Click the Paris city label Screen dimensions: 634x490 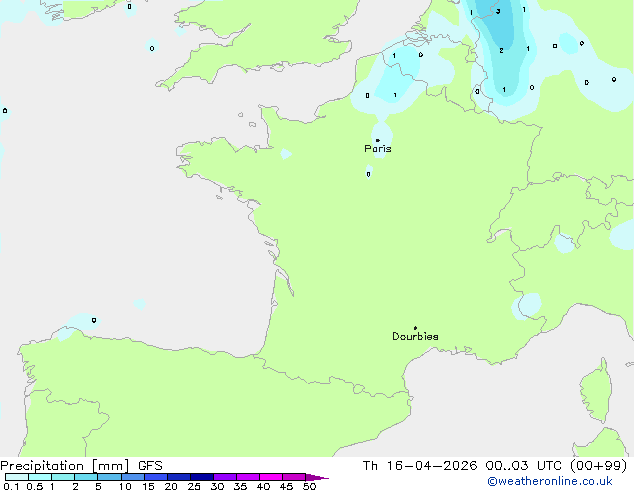[378, 149]
